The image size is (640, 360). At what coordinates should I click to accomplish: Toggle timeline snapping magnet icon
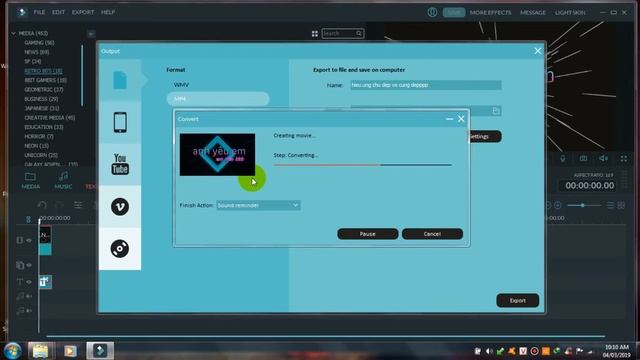click(x=28, y=219)
